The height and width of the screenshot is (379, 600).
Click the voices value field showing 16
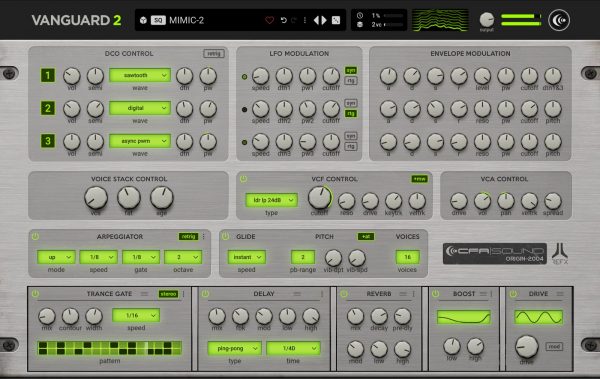(x=407, y=257)
